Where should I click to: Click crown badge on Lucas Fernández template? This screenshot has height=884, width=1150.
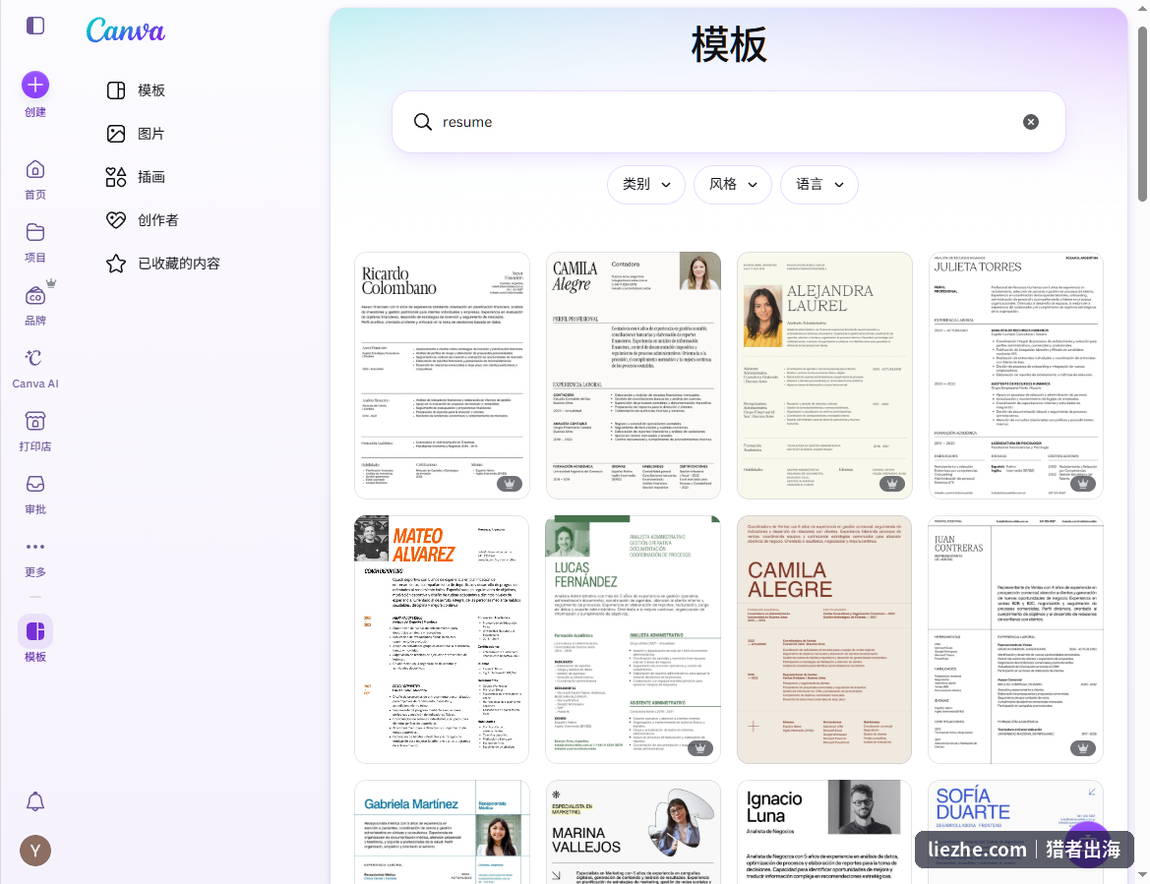[x=700, y=748]
